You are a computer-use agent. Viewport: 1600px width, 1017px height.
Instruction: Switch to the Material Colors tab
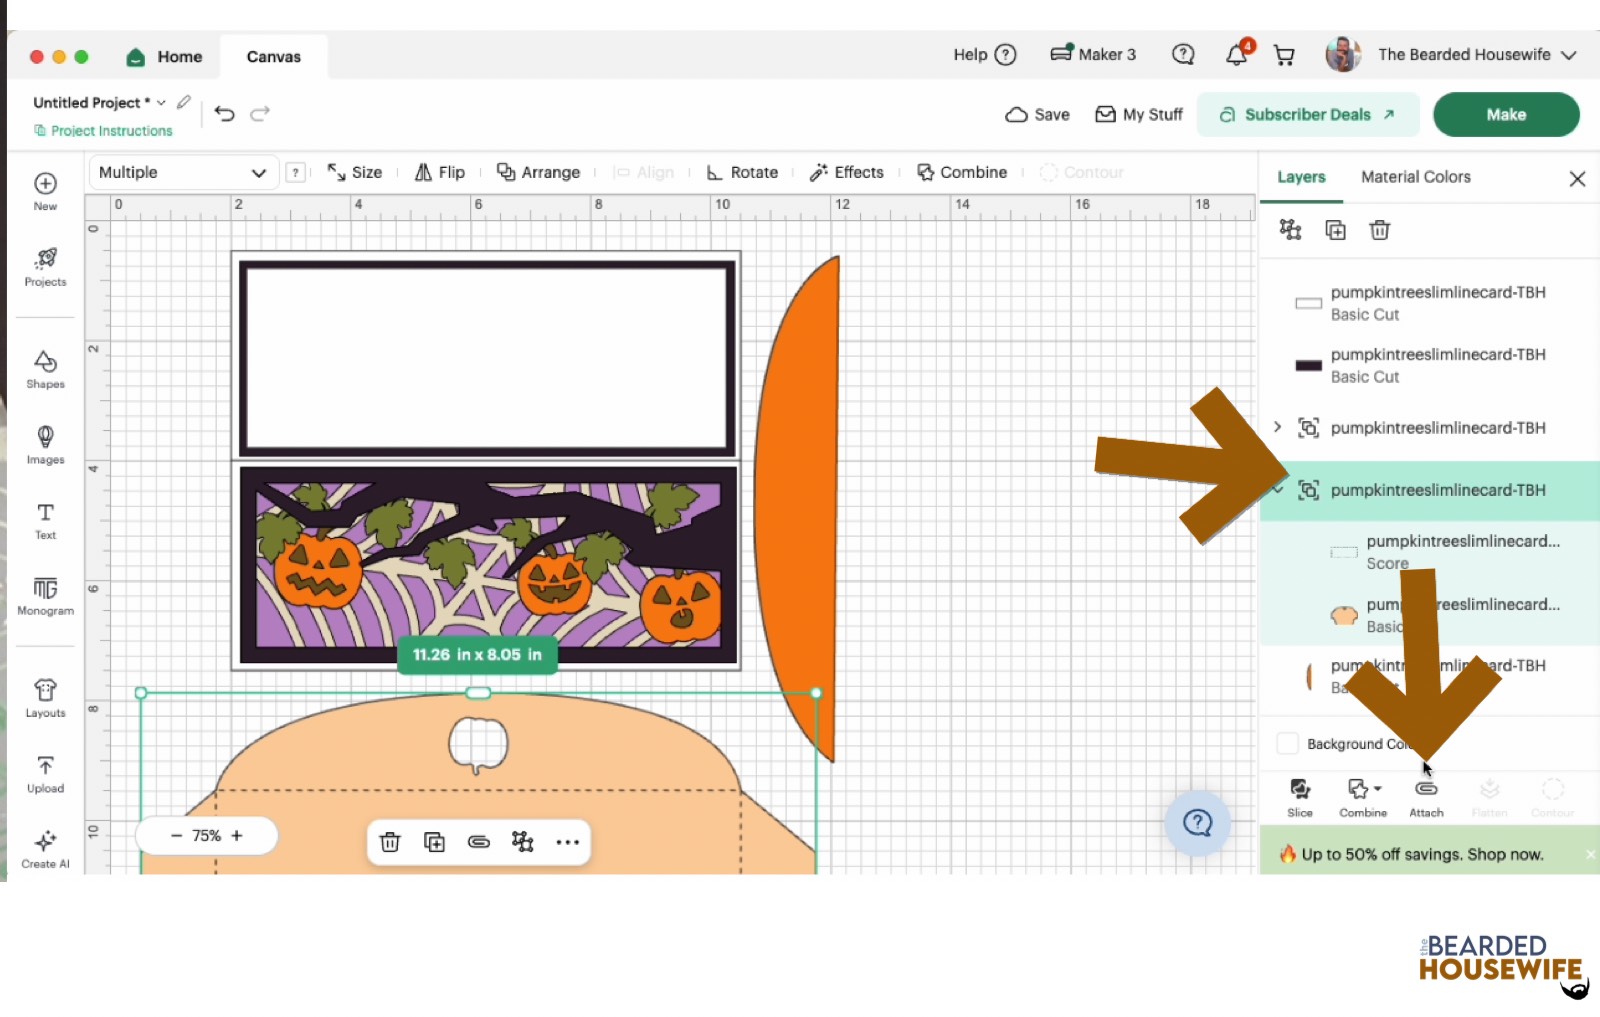click(x=1416, y=177)
